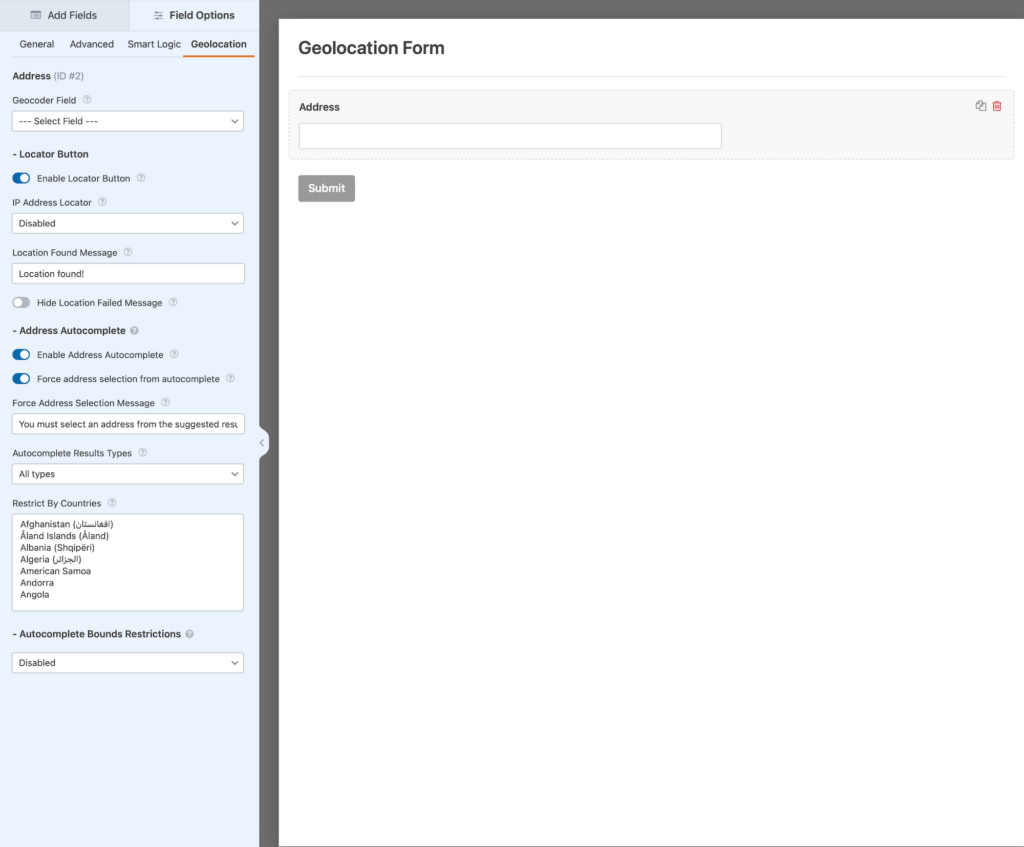Open the Advanced sub-tab
Screen dimensions: 1024x847
91,44
